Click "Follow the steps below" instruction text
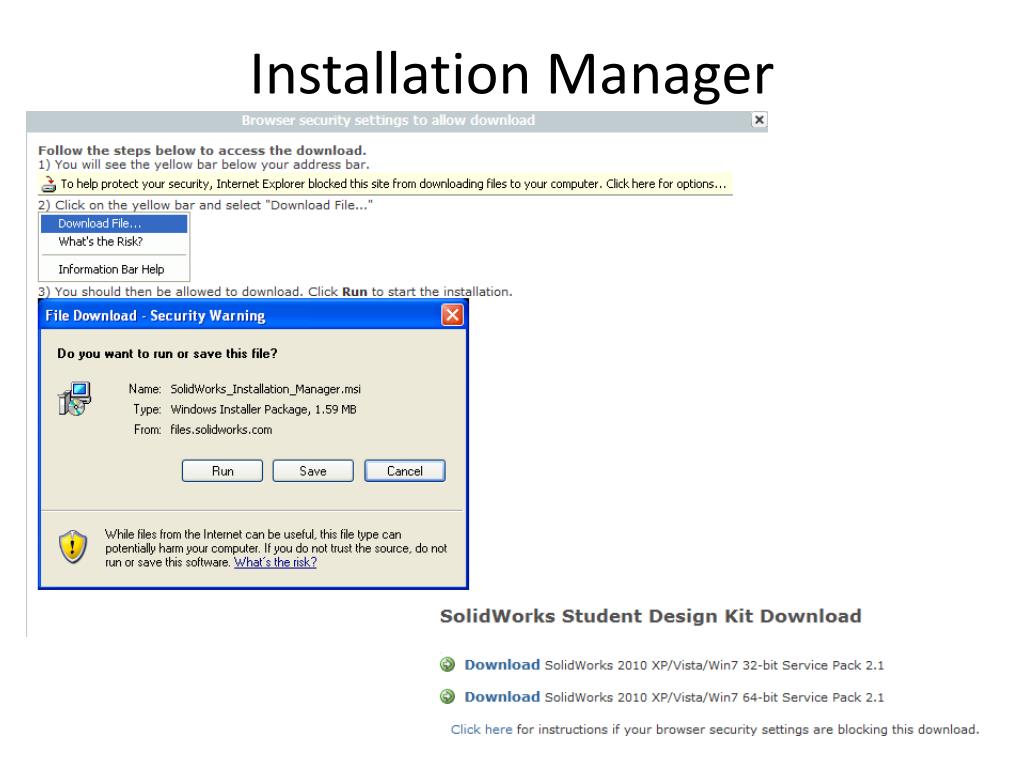 click(202, 150)
